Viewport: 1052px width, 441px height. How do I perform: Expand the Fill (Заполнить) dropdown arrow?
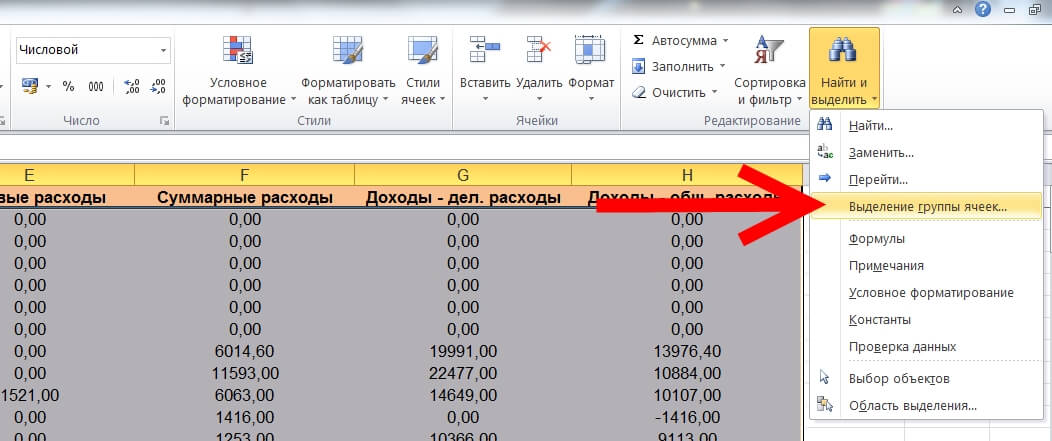[721, 67]
